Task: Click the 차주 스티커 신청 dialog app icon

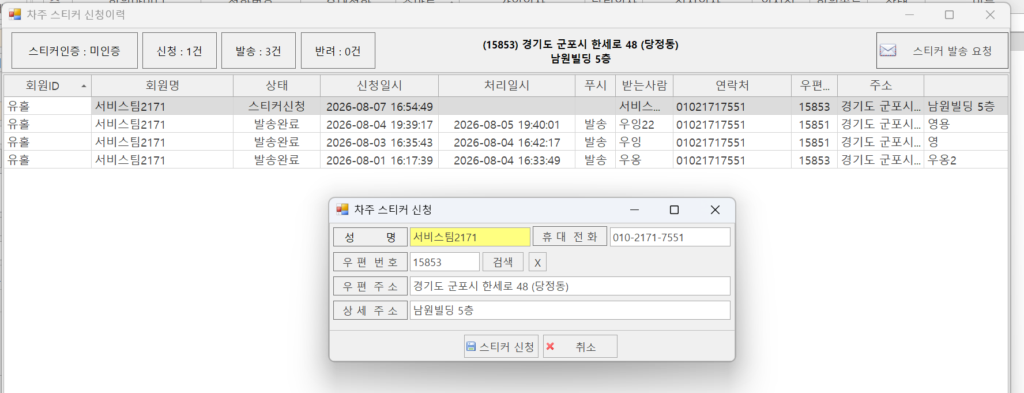Action: click(x=342, y=210)
